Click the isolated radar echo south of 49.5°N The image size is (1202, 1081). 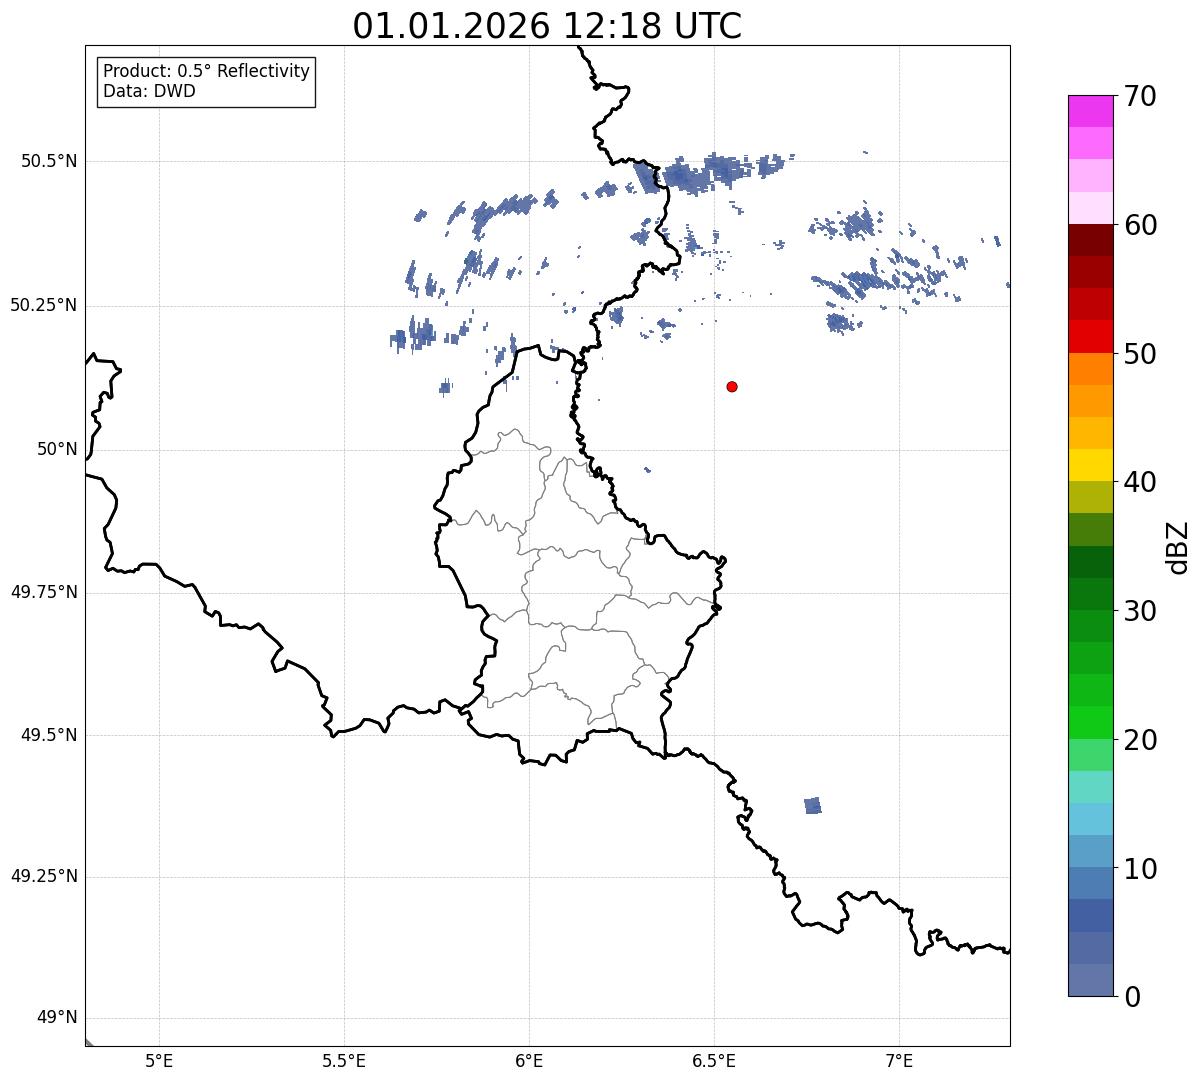(x=813, y=806)
